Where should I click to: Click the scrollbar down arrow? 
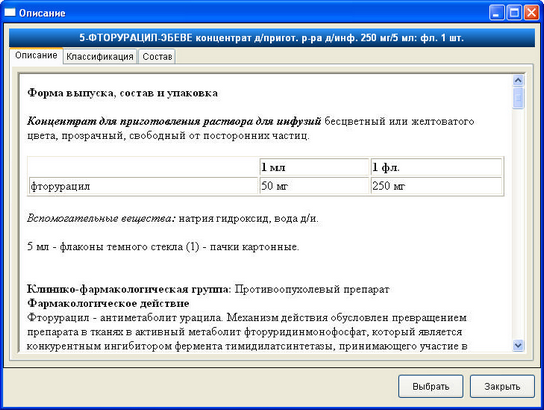[x=518, y=345]
